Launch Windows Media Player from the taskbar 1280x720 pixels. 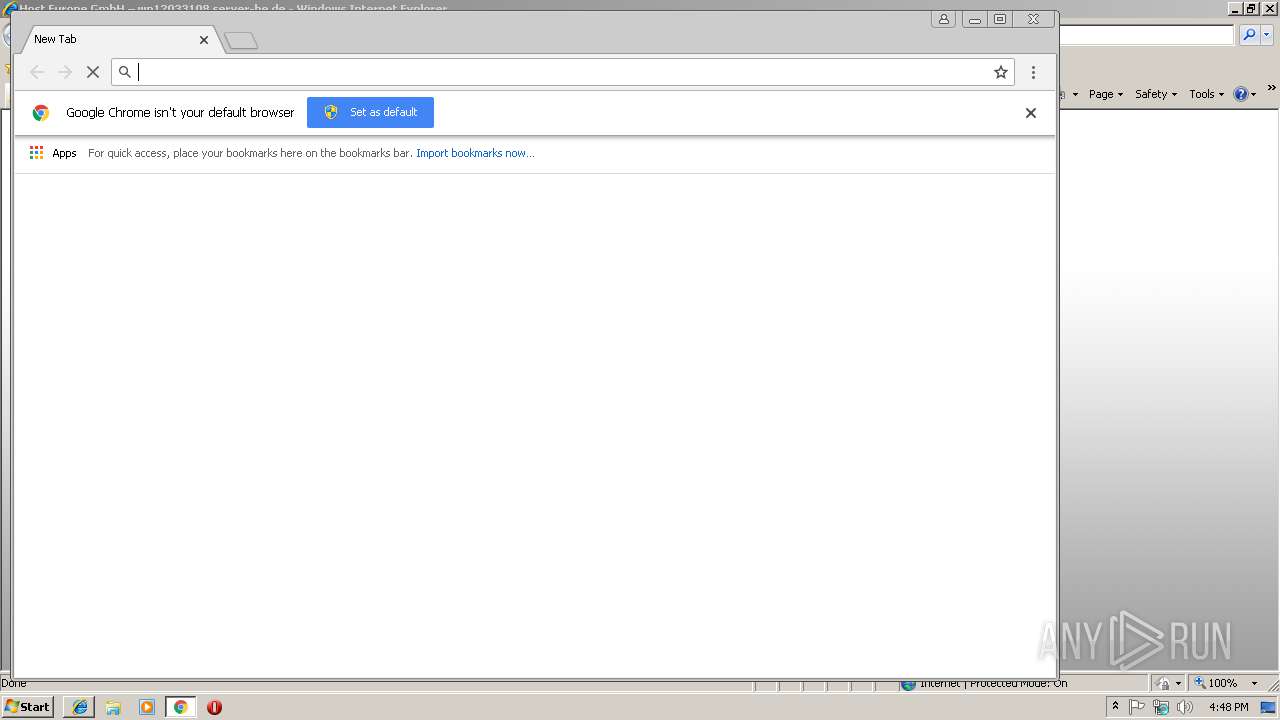147,707
